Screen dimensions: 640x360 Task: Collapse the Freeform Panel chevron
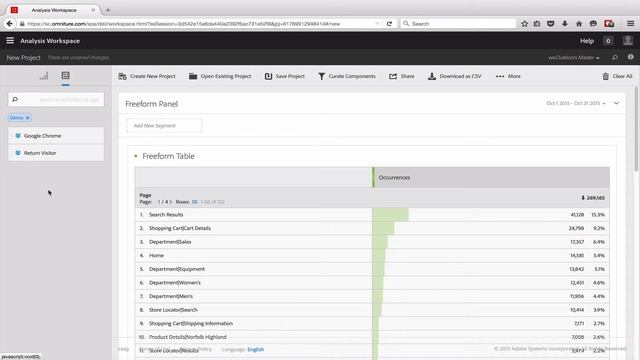tap(616, 103)
